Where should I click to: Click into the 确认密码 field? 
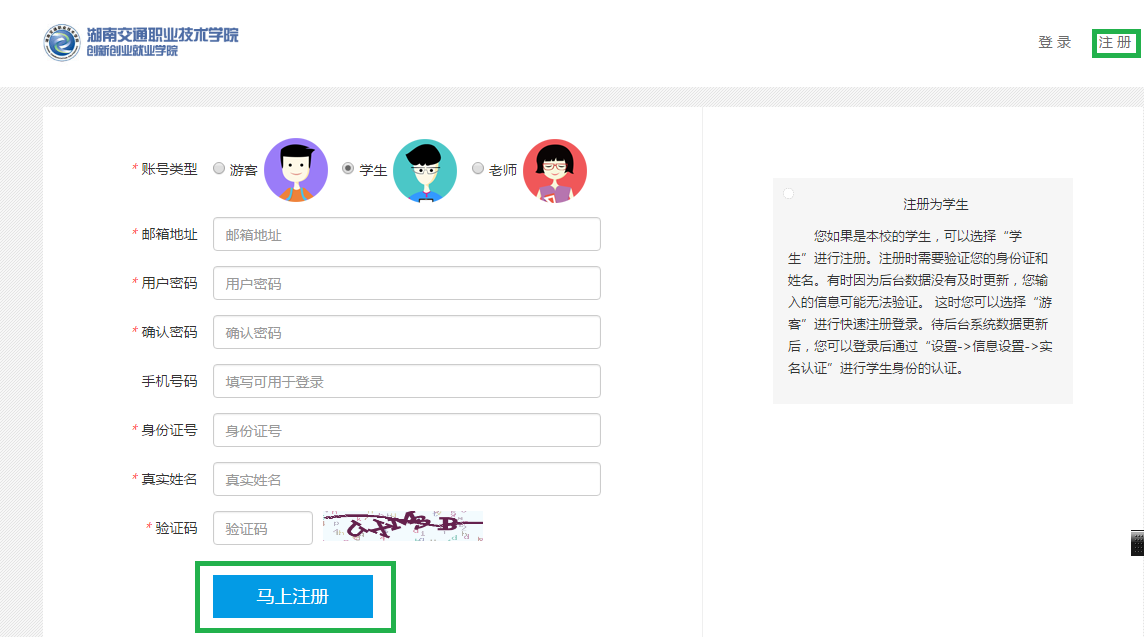(406, 332)
